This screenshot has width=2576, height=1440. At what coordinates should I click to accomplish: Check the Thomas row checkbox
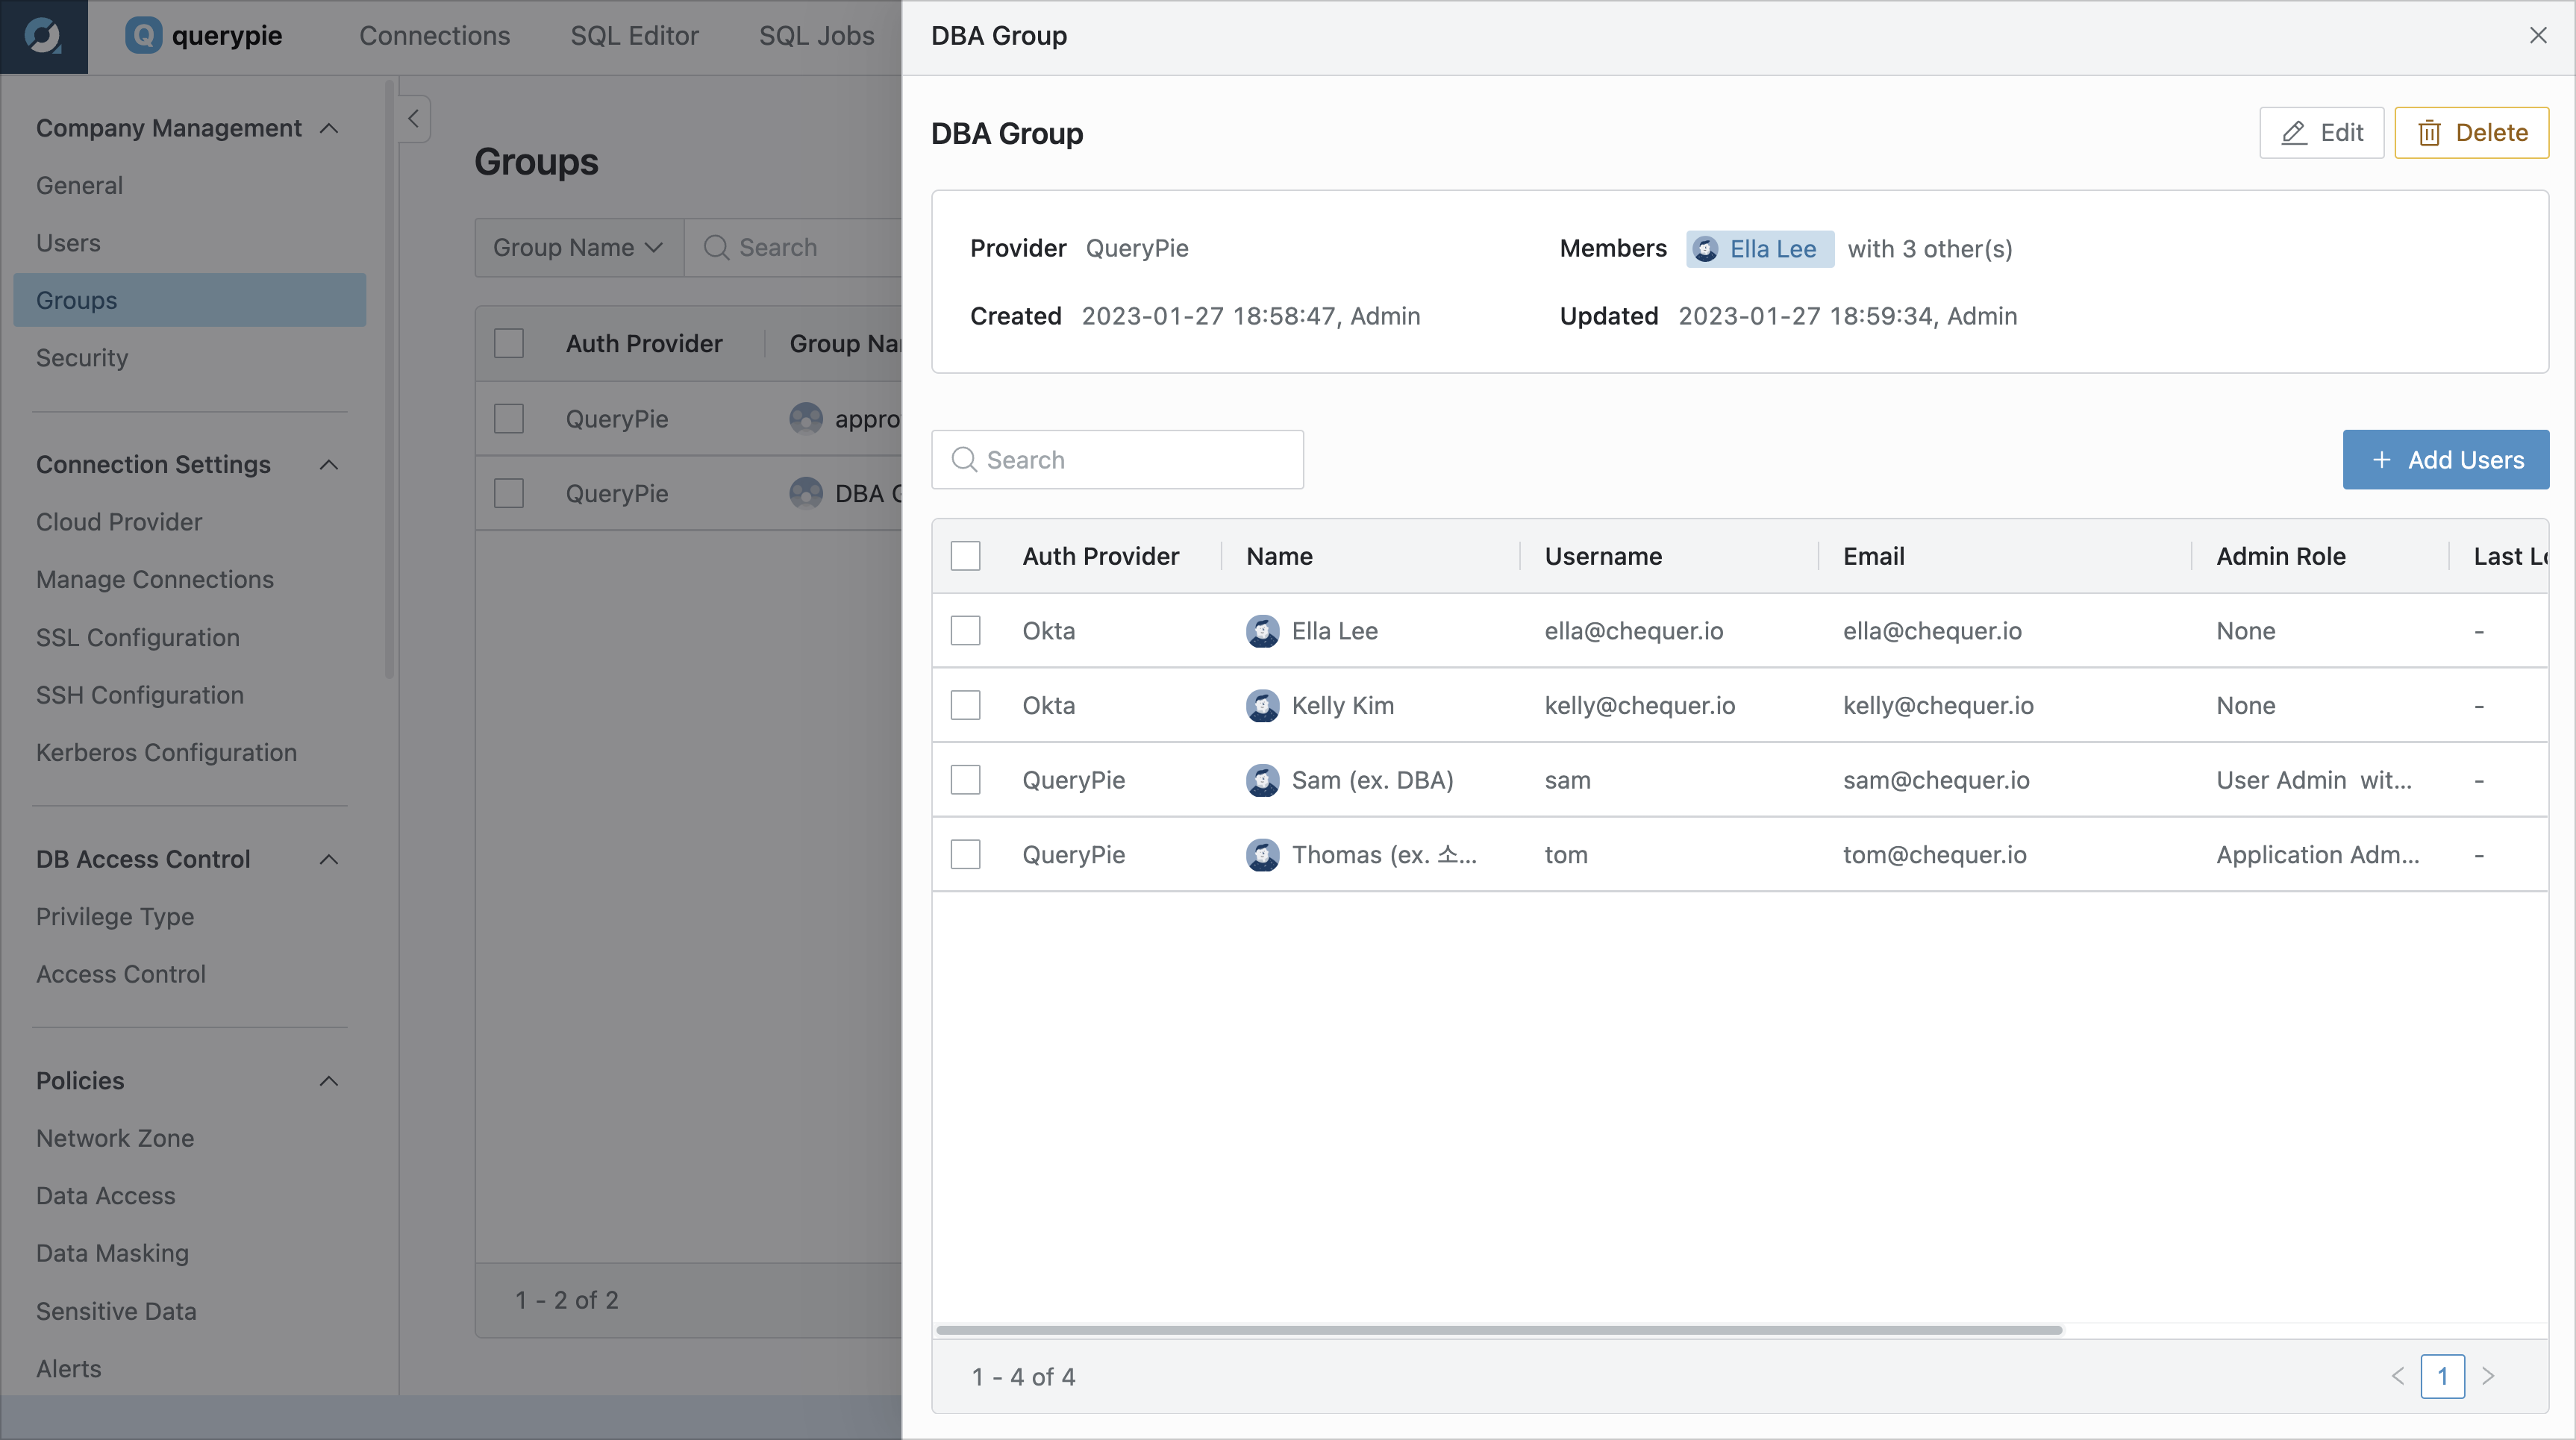pyautogui.click(x=965, y=855)
